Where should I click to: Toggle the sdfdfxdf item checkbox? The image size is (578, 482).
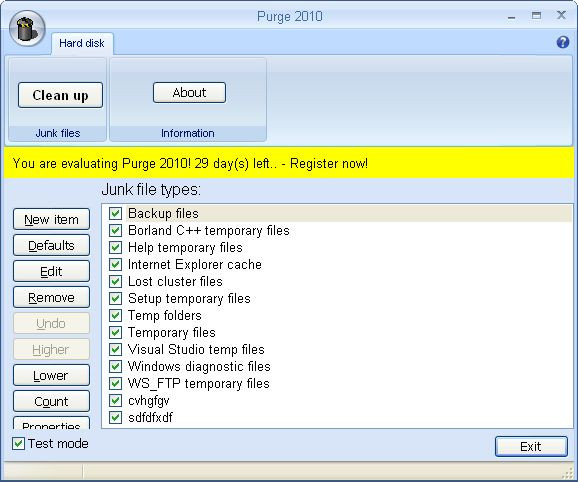point(115,417)
